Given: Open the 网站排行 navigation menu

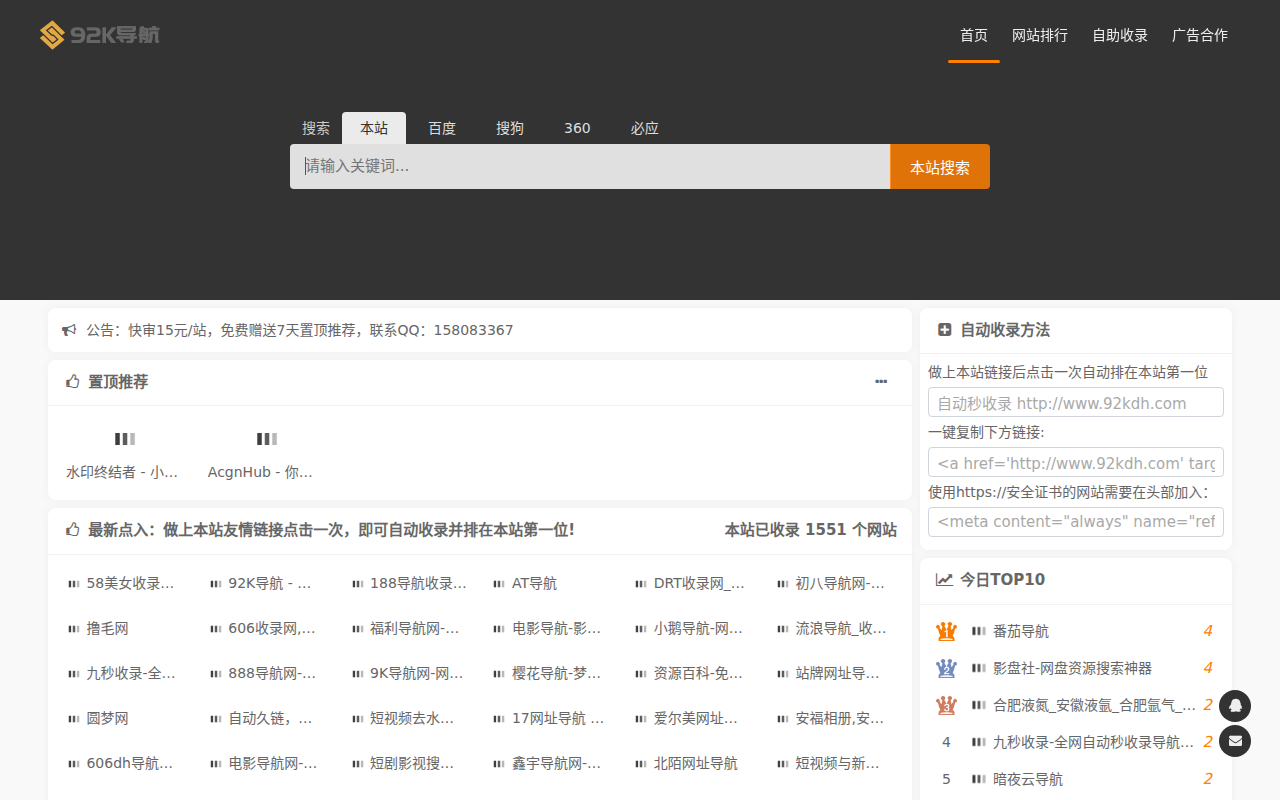Looking at the screenshot, I should coord(1040,35).
